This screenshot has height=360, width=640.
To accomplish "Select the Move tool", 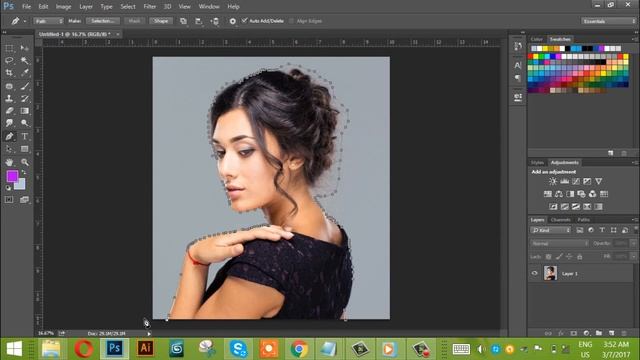I will click(x=24, y=48).
